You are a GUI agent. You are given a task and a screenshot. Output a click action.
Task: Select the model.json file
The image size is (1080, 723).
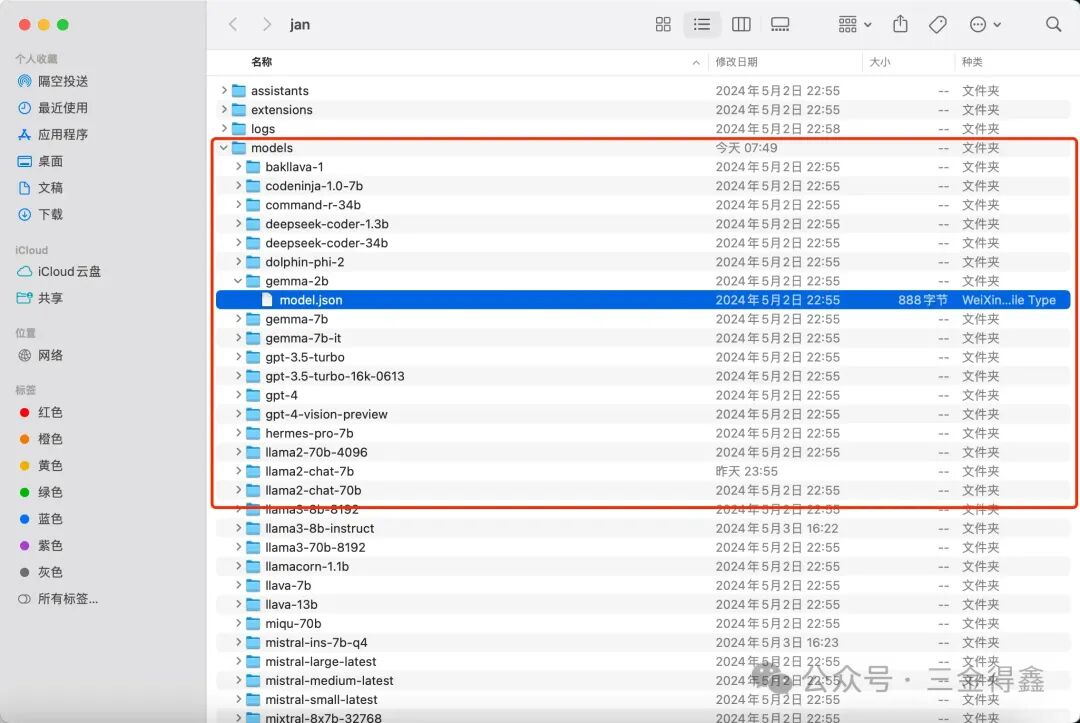tap(310, 300)
